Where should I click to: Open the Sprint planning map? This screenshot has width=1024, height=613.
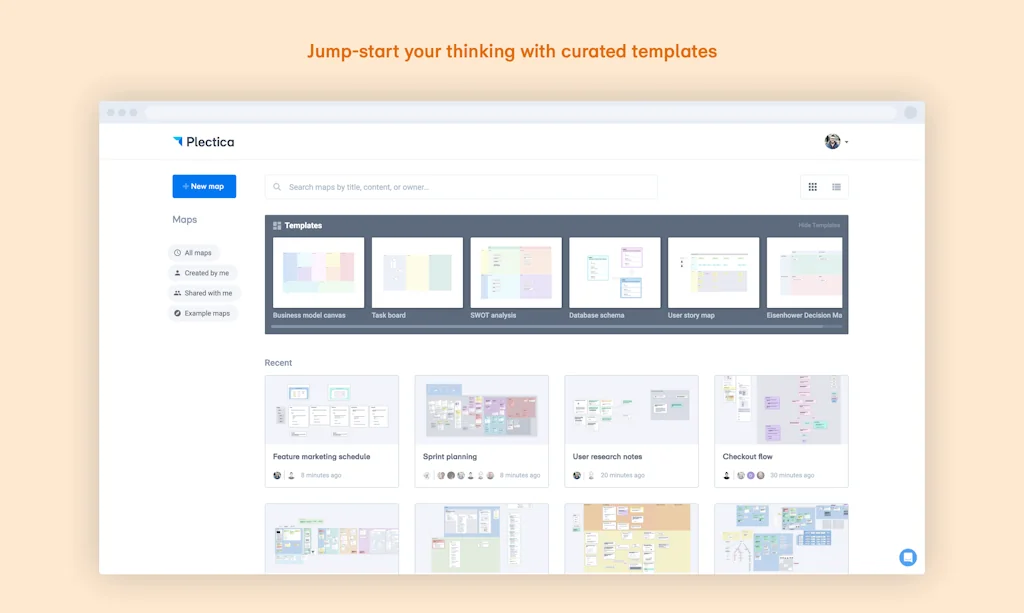481,410
